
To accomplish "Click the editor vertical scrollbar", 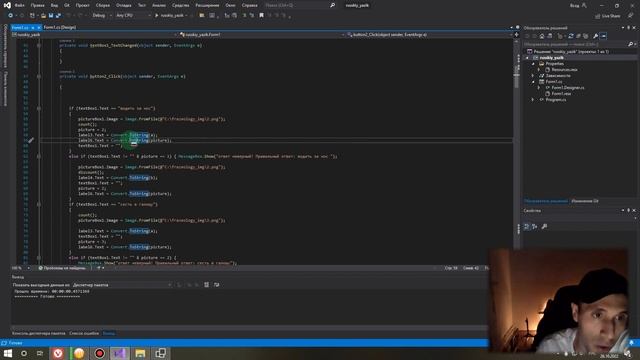I will [x=516, y=151].
